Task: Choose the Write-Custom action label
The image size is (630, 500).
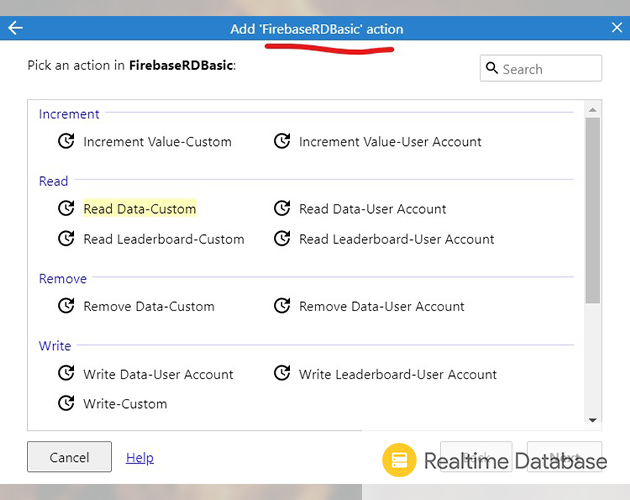Action: (125, 404)
